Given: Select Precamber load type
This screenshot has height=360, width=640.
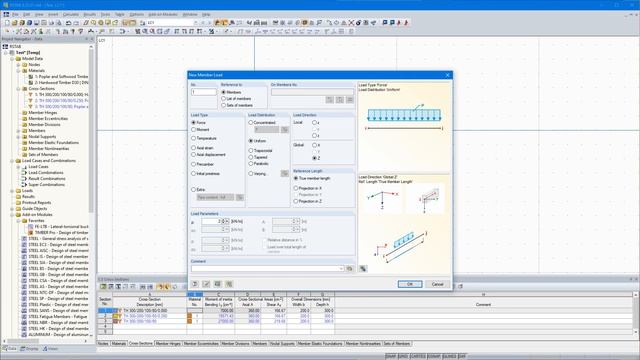Looking at the screenshot, I should click(193, 164).
